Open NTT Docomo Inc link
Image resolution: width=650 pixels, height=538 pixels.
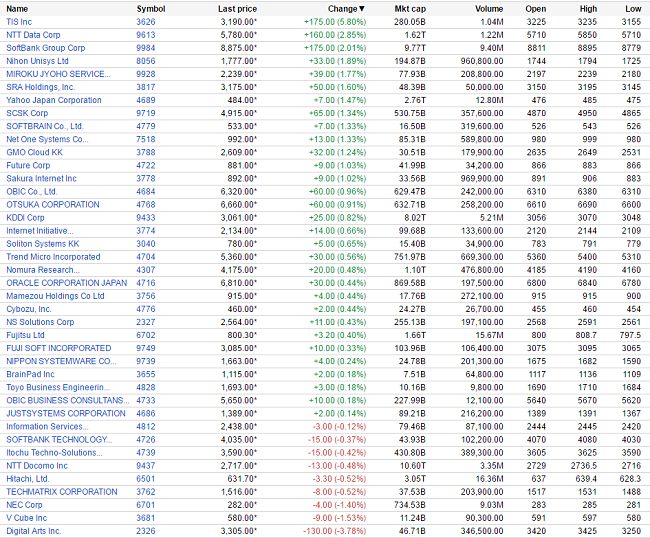click(37, 466)
